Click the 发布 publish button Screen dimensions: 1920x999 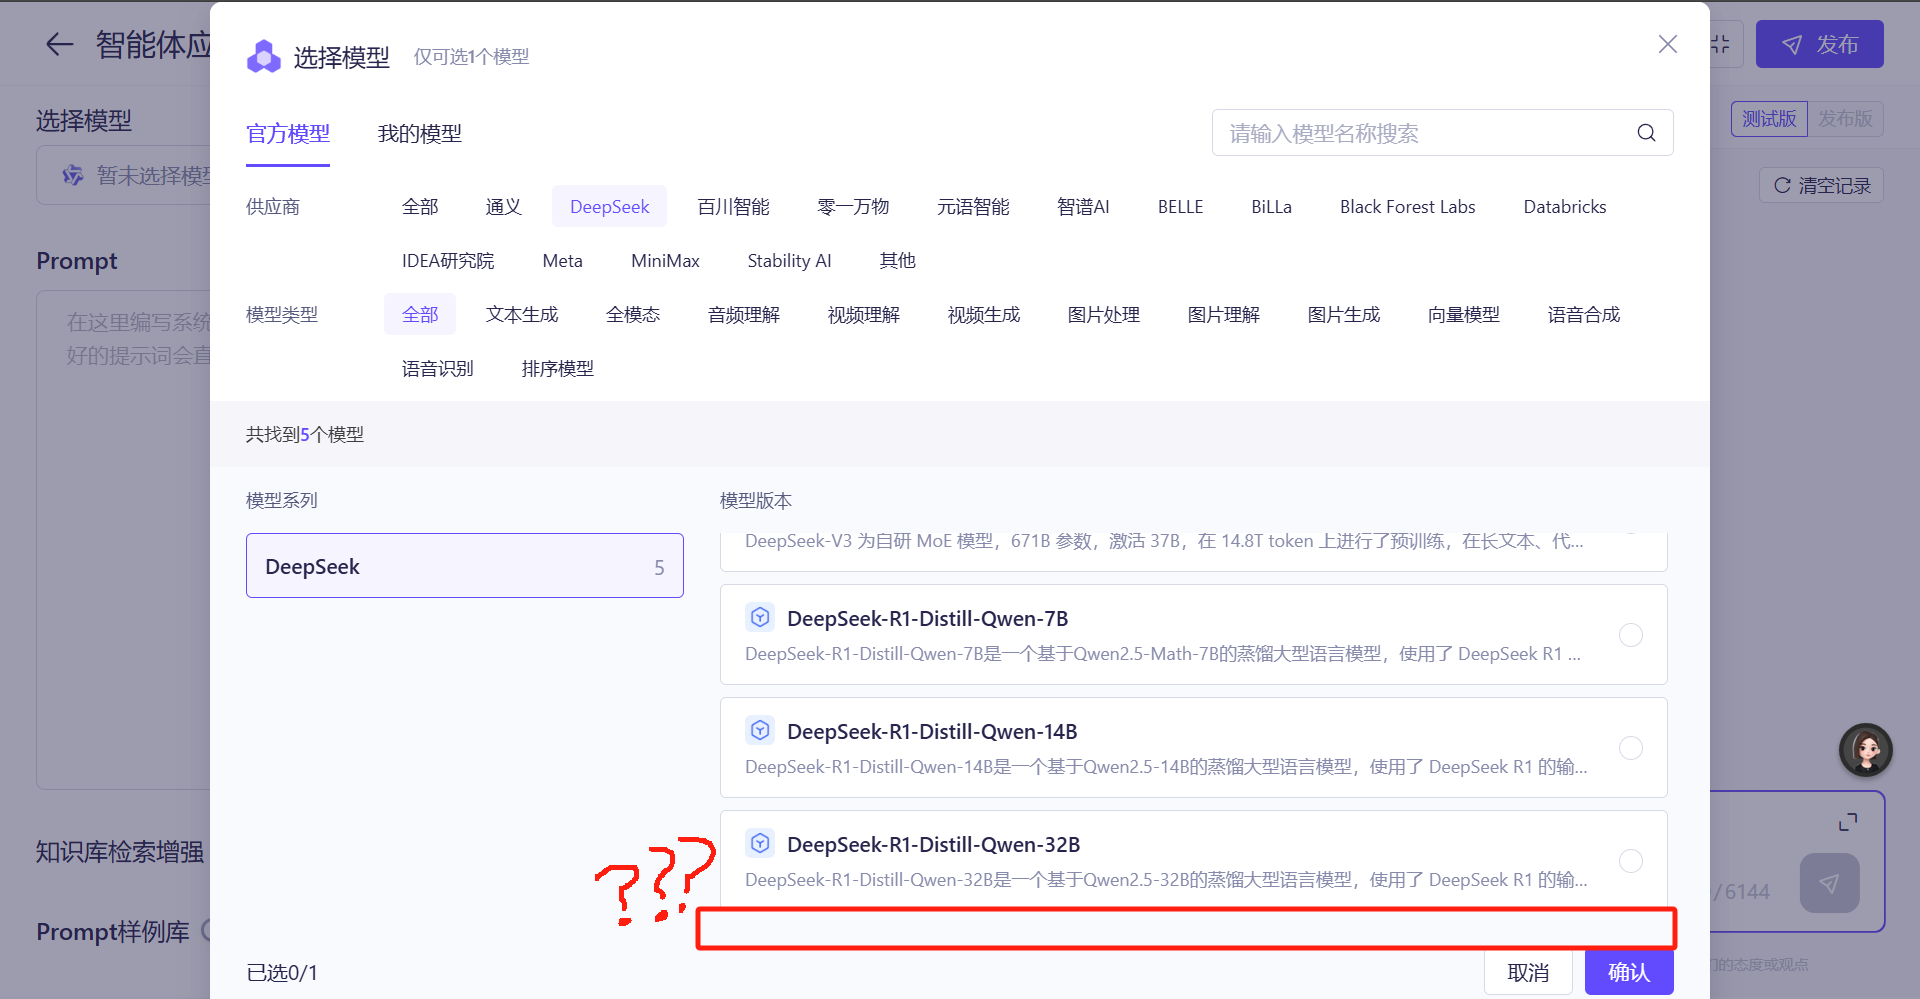point(1820,44)
